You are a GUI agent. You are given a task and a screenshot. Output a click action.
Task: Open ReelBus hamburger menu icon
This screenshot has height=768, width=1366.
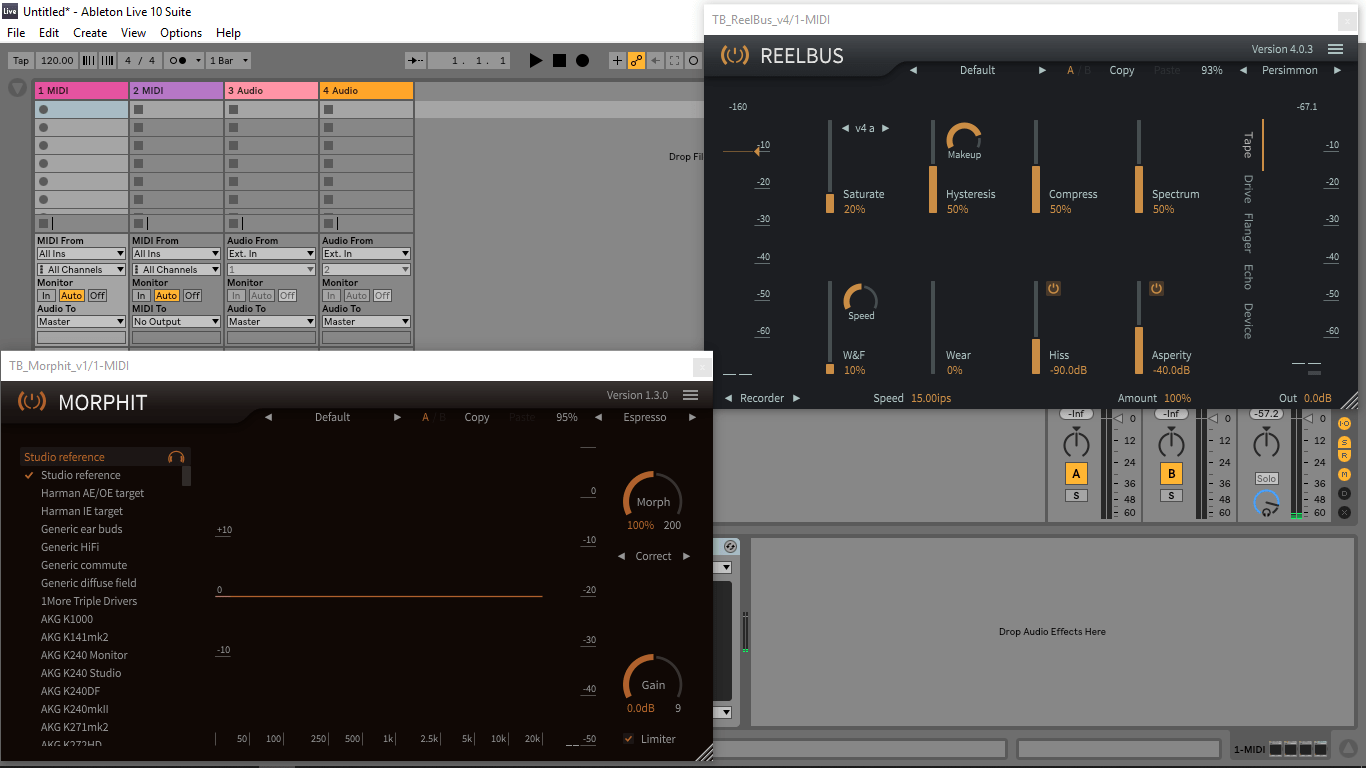click(1335, 49)
